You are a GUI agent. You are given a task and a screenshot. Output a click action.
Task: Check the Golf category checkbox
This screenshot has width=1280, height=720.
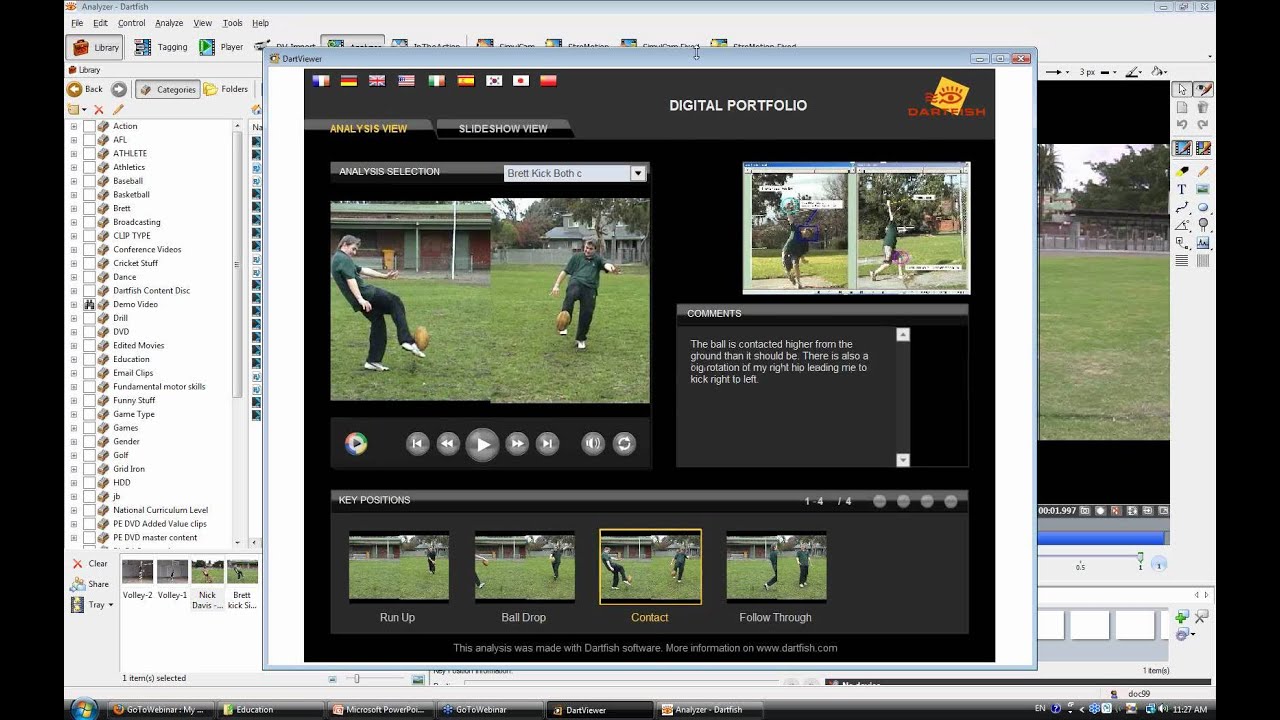click(x=89, y=455)
